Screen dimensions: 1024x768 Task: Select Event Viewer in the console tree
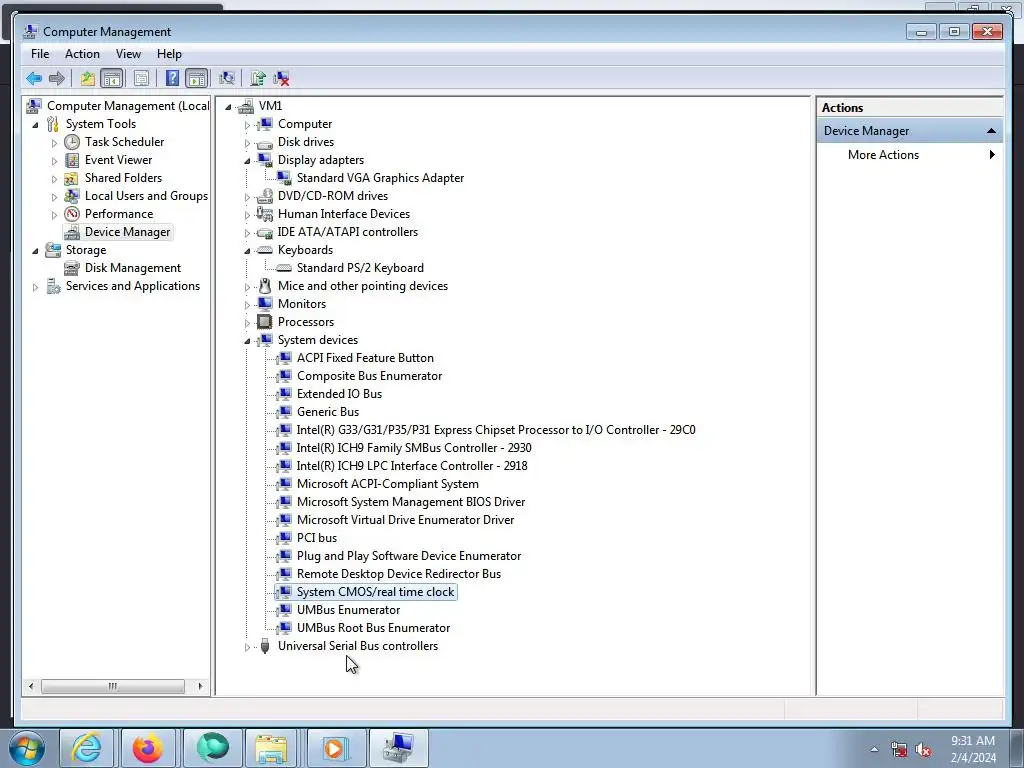[x=118, y=160]
